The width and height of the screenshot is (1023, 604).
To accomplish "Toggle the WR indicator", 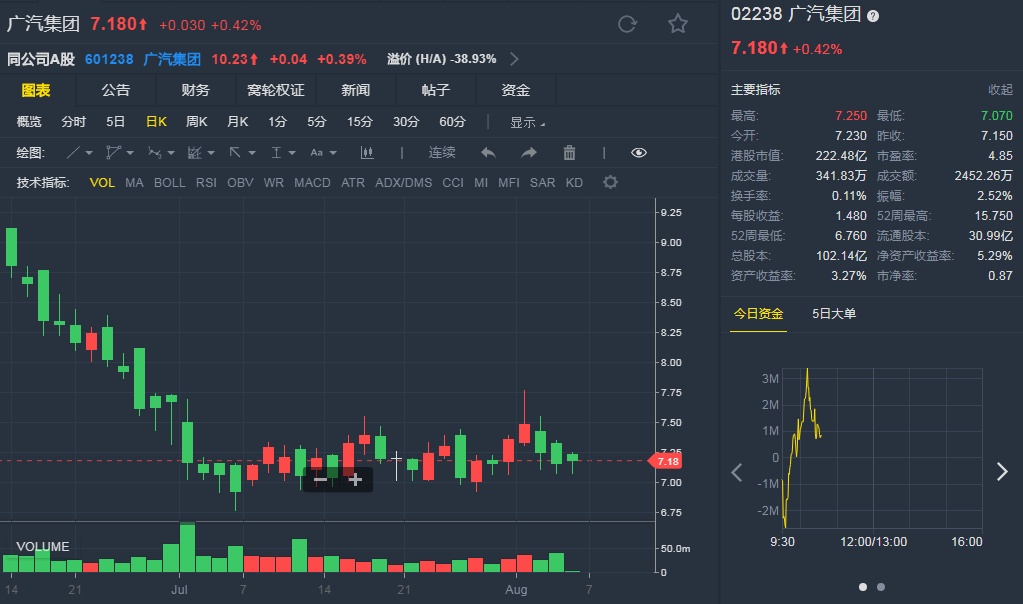I will tap(273, 183).
